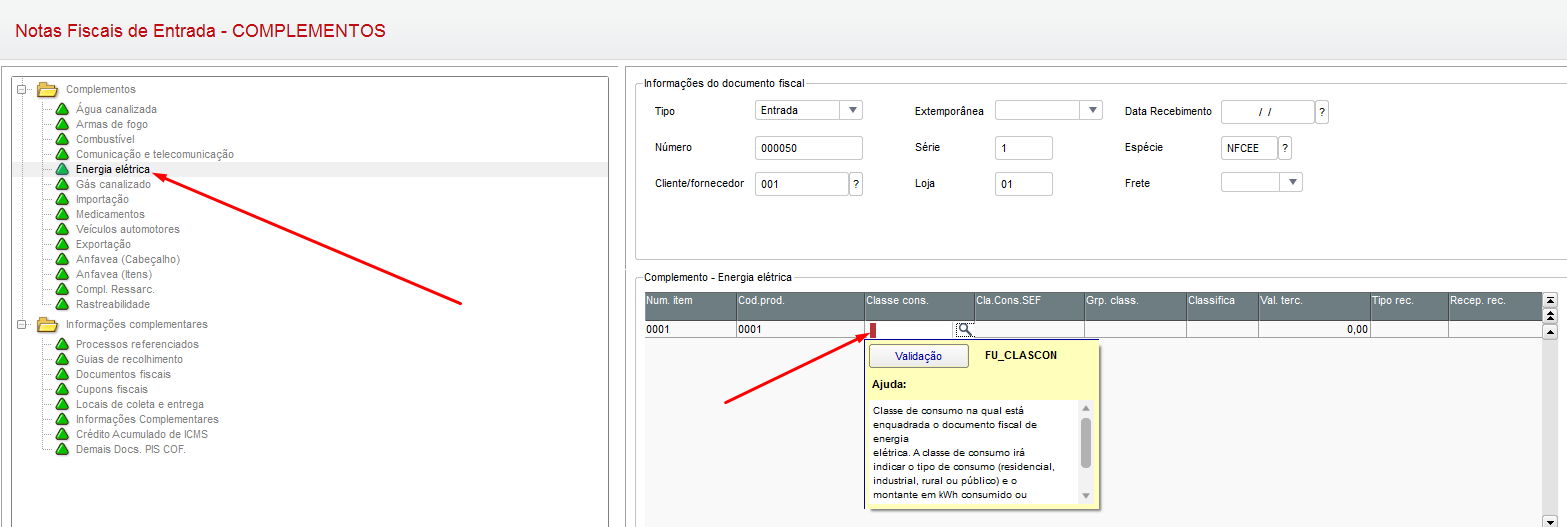This screenshot has width=1567, height=527.
Task: Select the Importação tree item
Action: click(102, 199)
